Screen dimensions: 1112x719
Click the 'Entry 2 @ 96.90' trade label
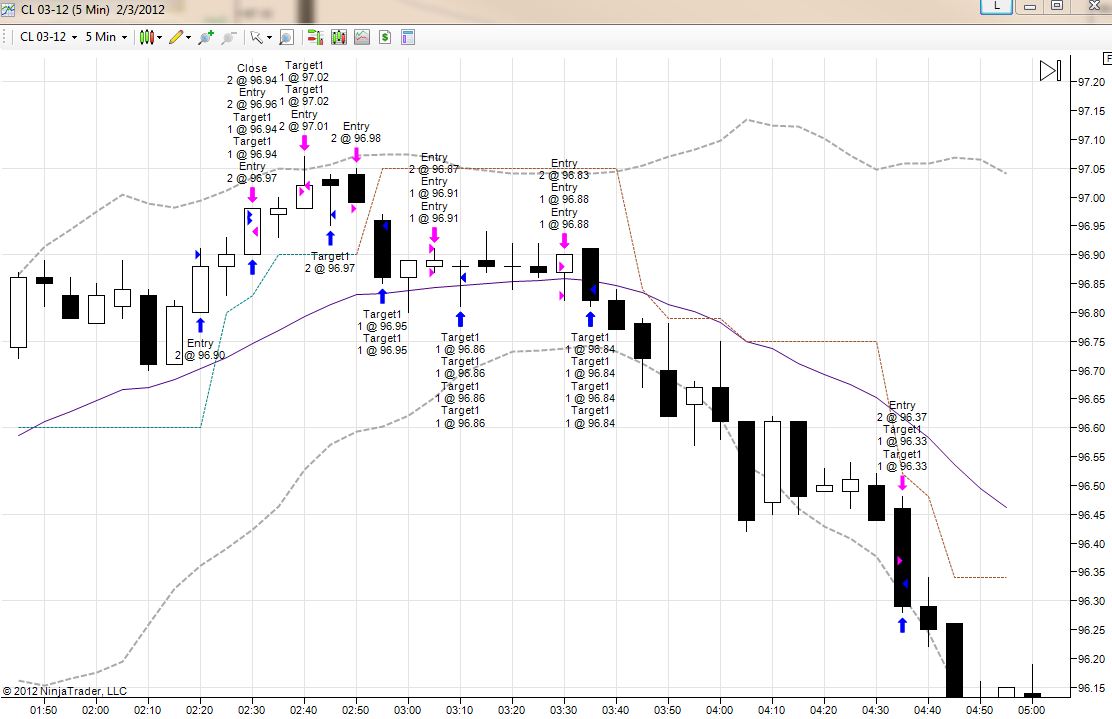click(200, 350)
